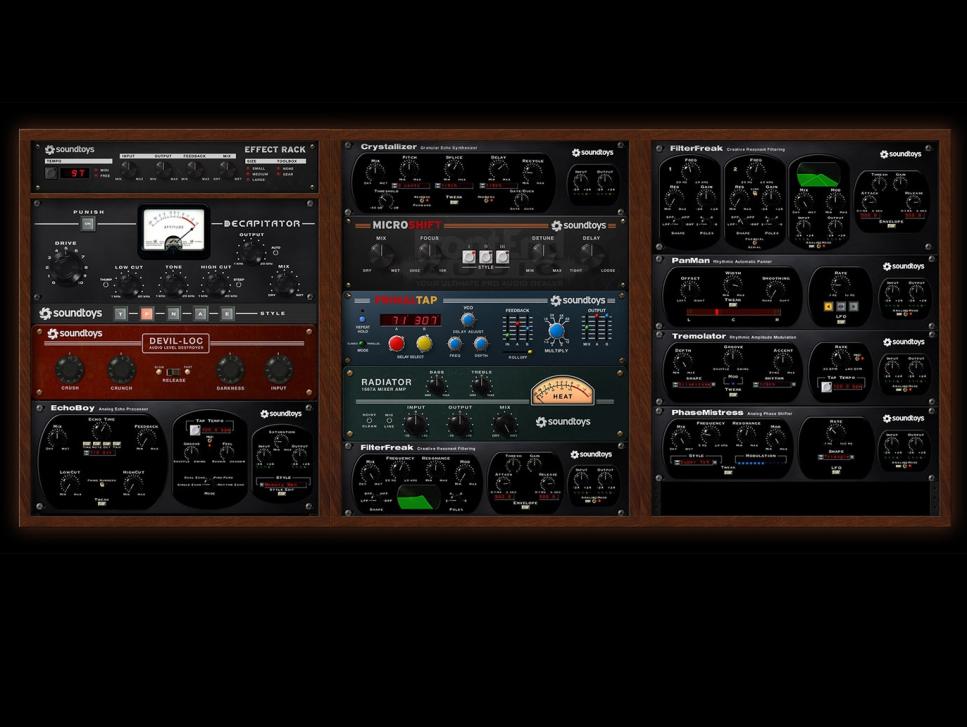Screen dimensions: 967x727
Task: Open the Rhythm pattern selector on Tremolator
Action: (772, 384)
